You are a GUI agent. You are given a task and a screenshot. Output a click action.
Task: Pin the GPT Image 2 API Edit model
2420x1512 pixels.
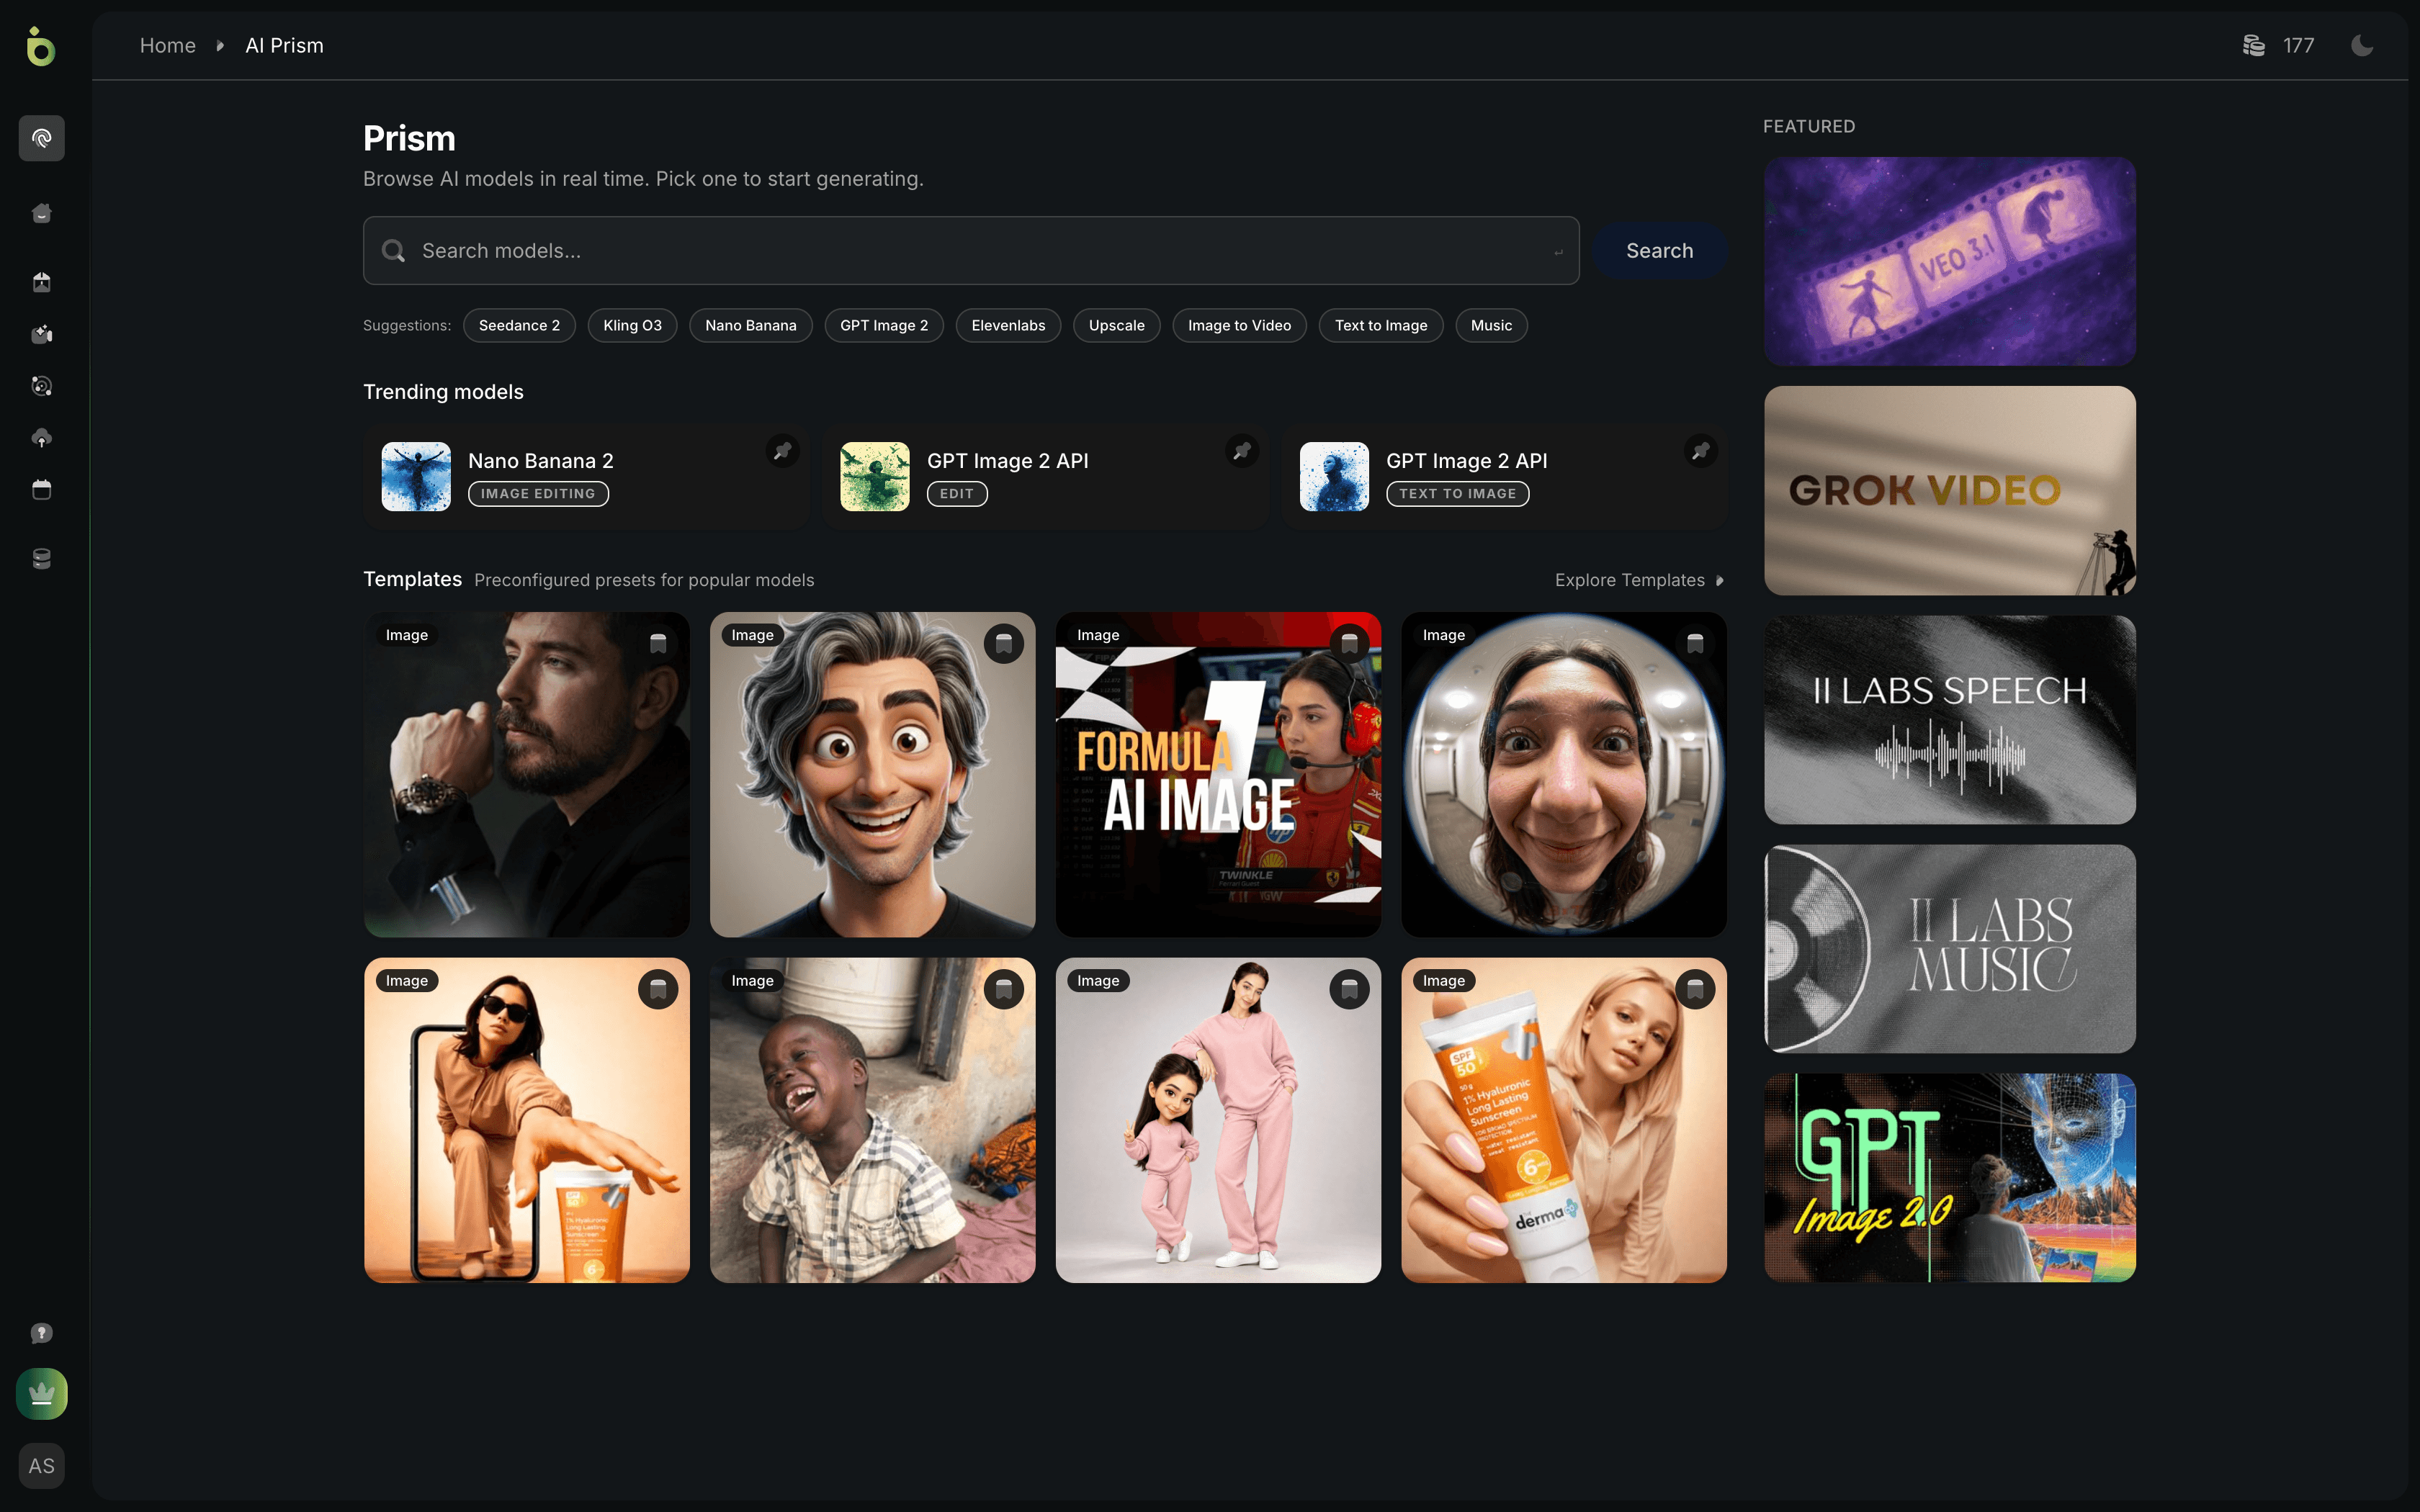[x=1241, y=451]
